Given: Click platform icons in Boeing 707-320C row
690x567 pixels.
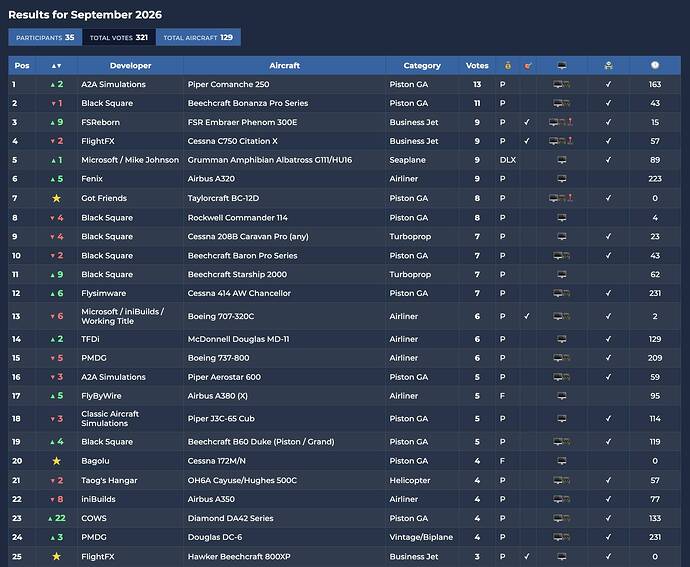Looking at the screenshot, I should (x=562, y=316).
